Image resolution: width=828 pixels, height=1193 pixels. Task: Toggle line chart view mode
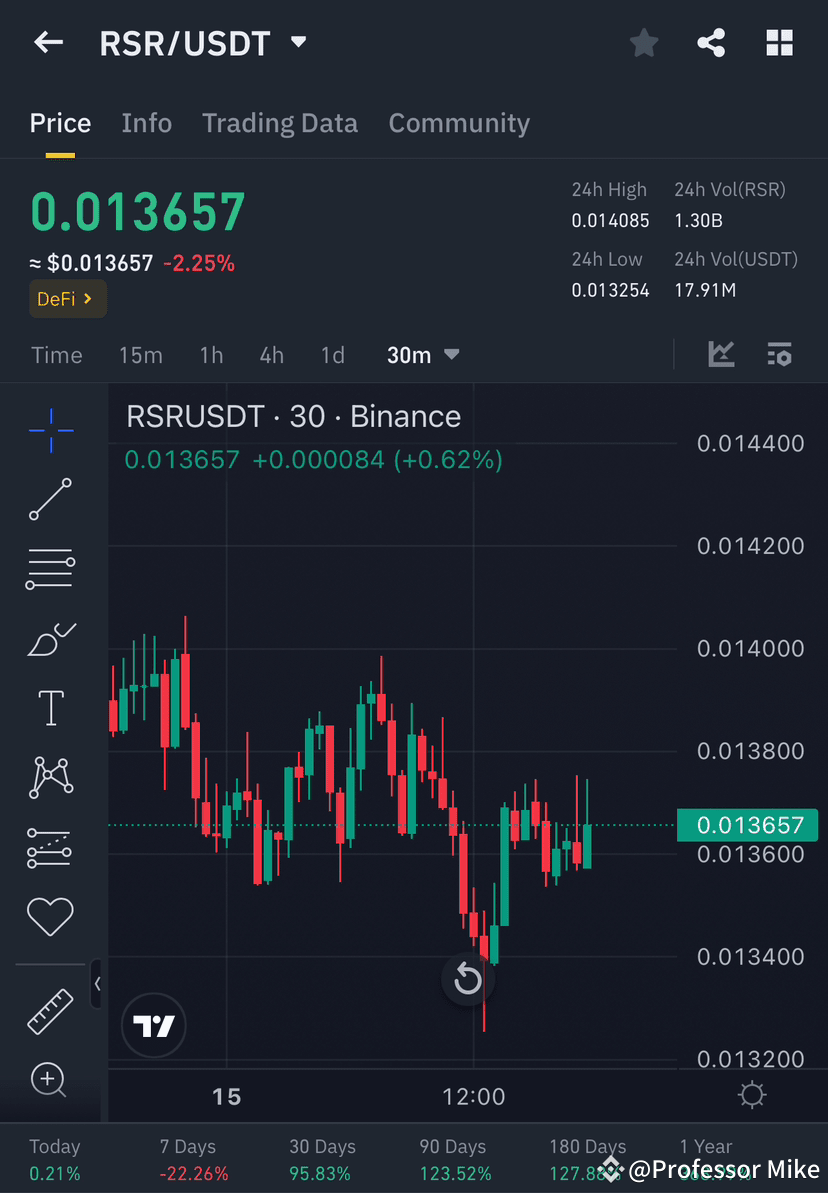tap(721, 354)
